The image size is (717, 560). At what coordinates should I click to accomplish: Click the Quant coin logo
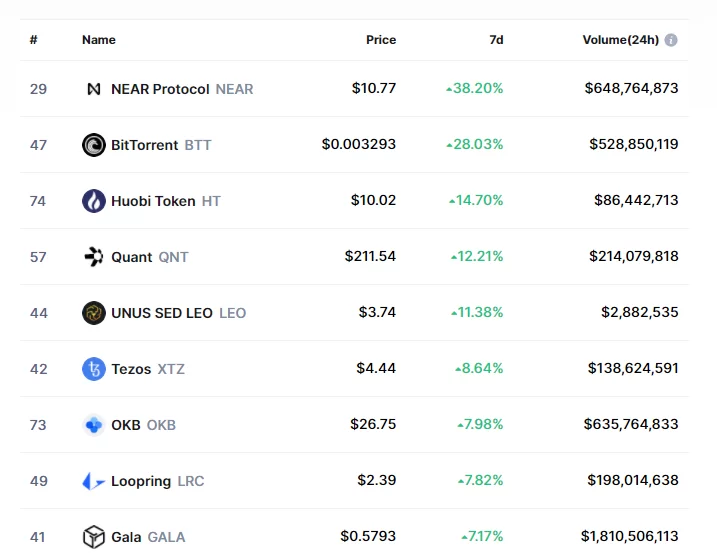tap(94, 257)
